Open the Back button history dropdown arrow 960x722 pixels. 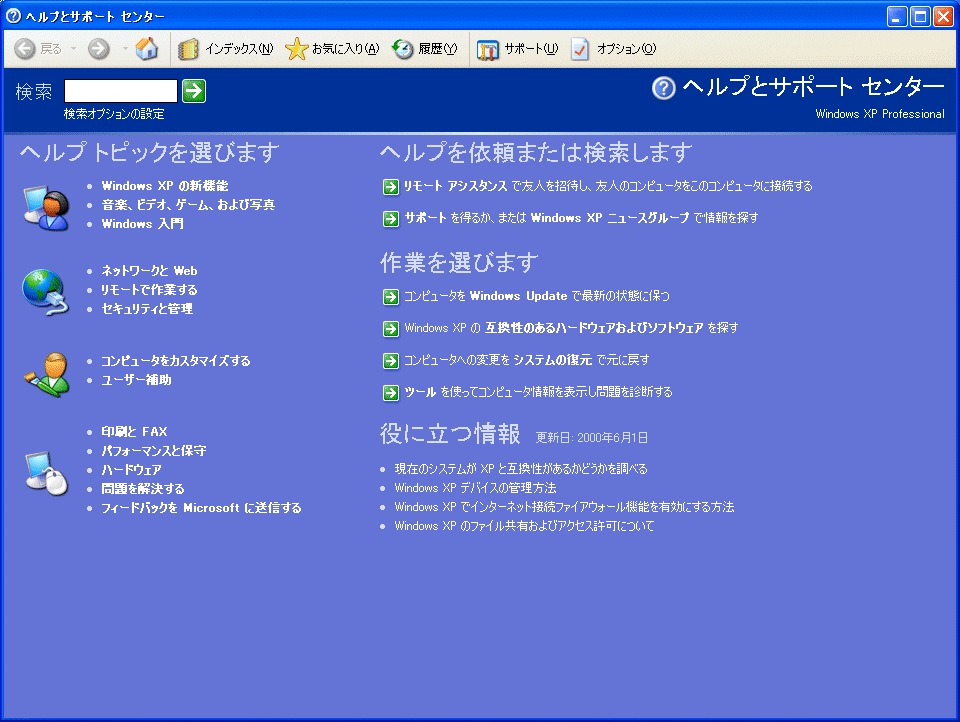click(73, 48)
